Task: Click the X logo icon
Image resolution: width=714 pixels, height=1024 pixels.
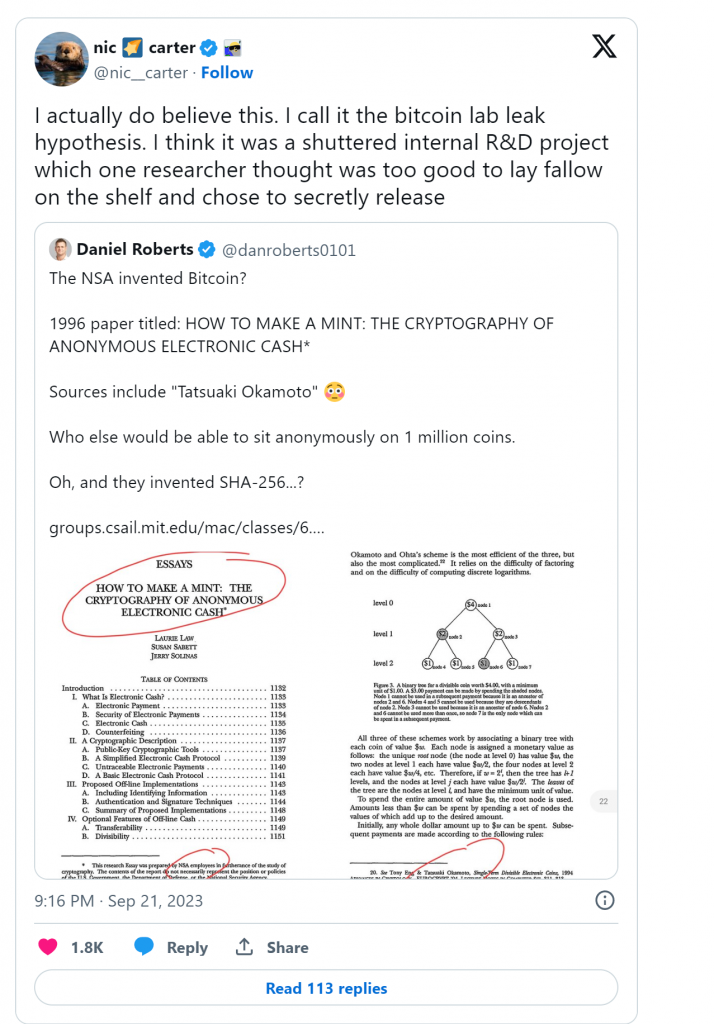Action: pyautogui.click(x=604, y=46)
